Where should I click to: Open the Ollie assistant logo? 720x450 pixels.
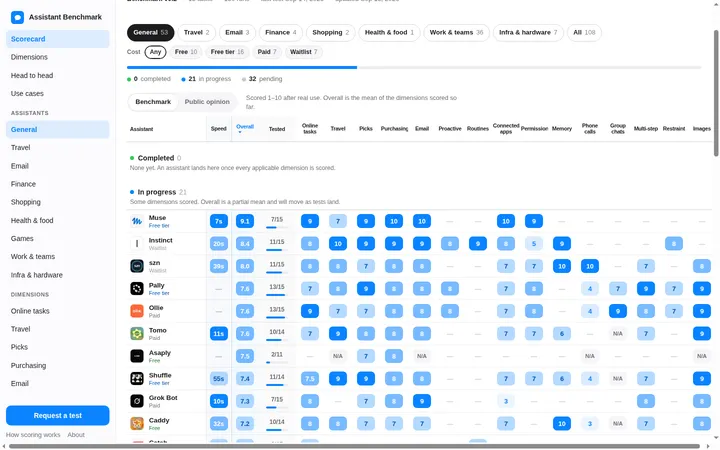click(137, 311)
